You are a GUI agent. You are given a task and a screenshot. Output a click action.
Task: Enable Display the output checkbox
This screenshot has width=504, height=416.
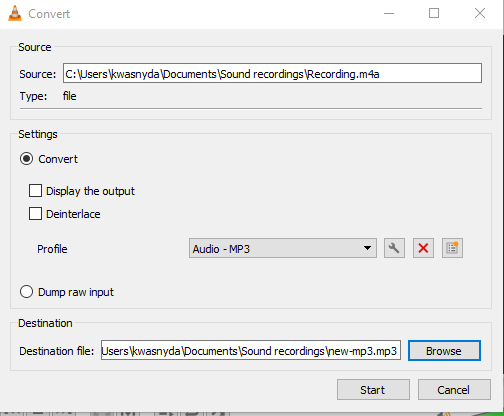[35, 191]
